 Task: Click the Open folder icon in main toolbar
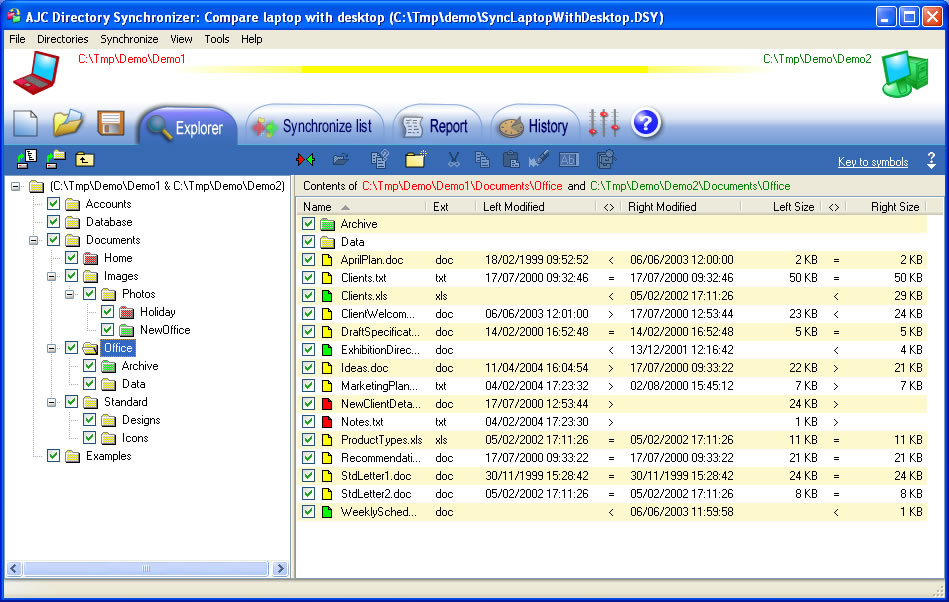(x=67, y=123)
